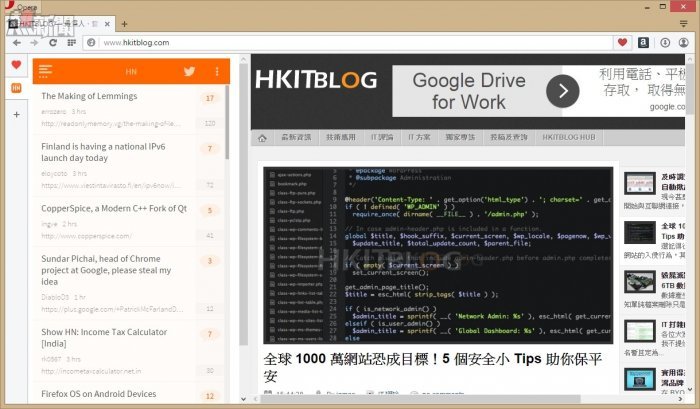Open the HN panel three-dot menu
The image size is (700, 409).
coord(217,71)
